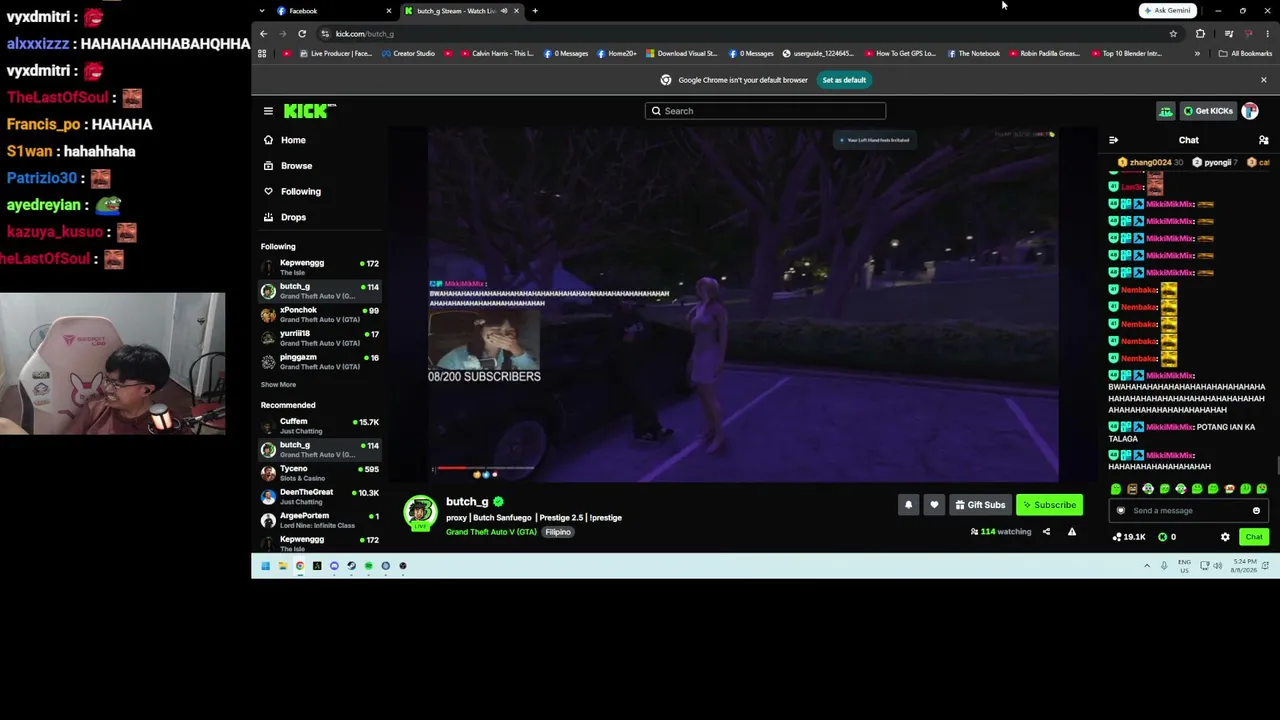Open chat users list icon
Image resolution: width=1280 pixels, height=720 pixels.
[1263, 140]
